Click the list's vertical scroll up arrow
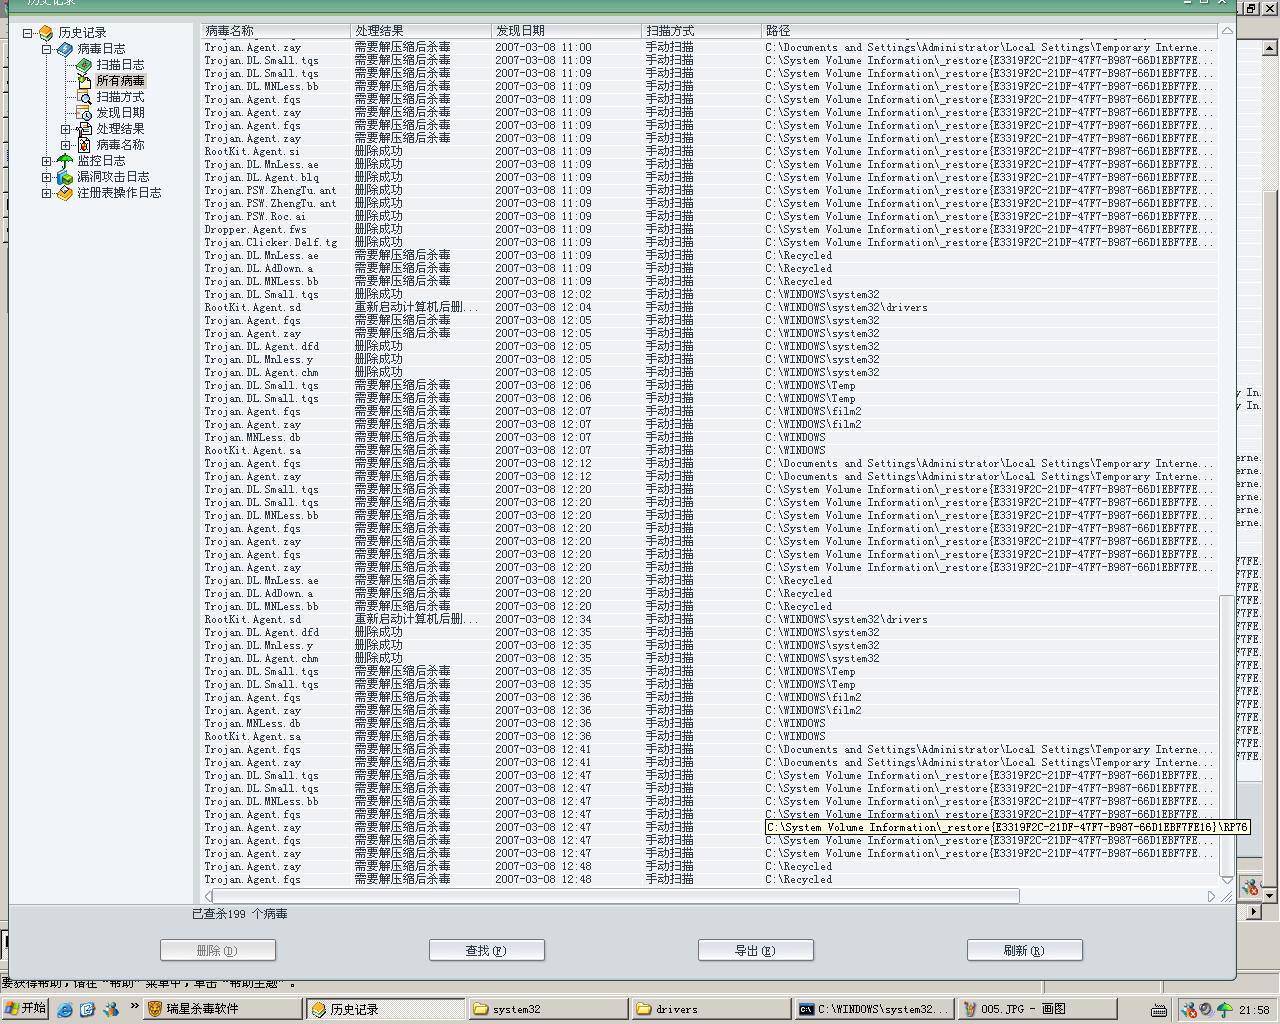 (1227, 31)
